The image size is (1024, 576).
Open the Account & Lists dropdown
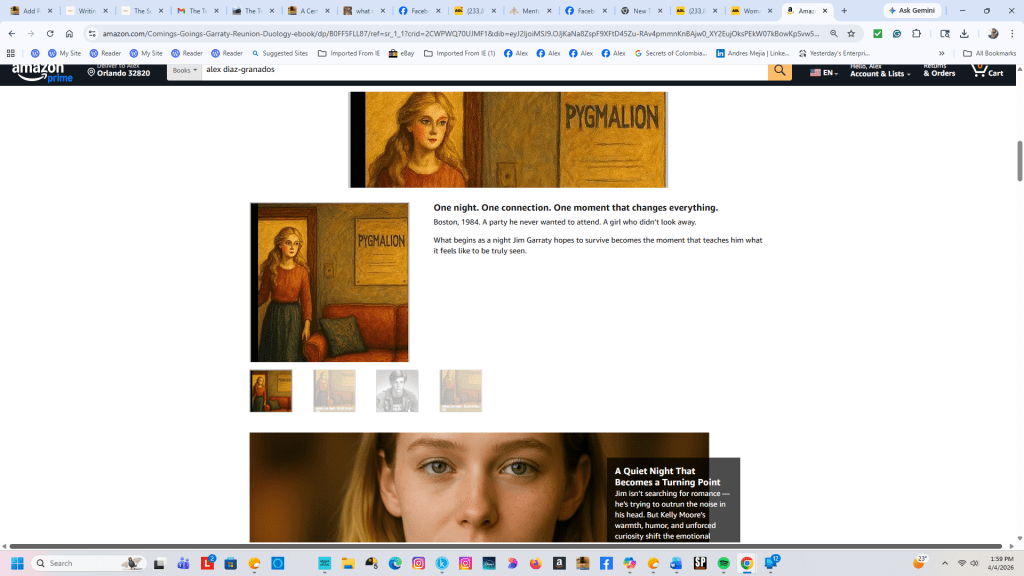click(x=878, y=72)
